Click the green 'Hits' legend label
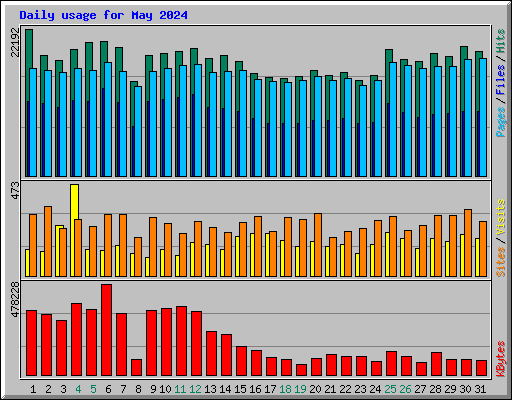512x400 pixels. tap(501, 41)
